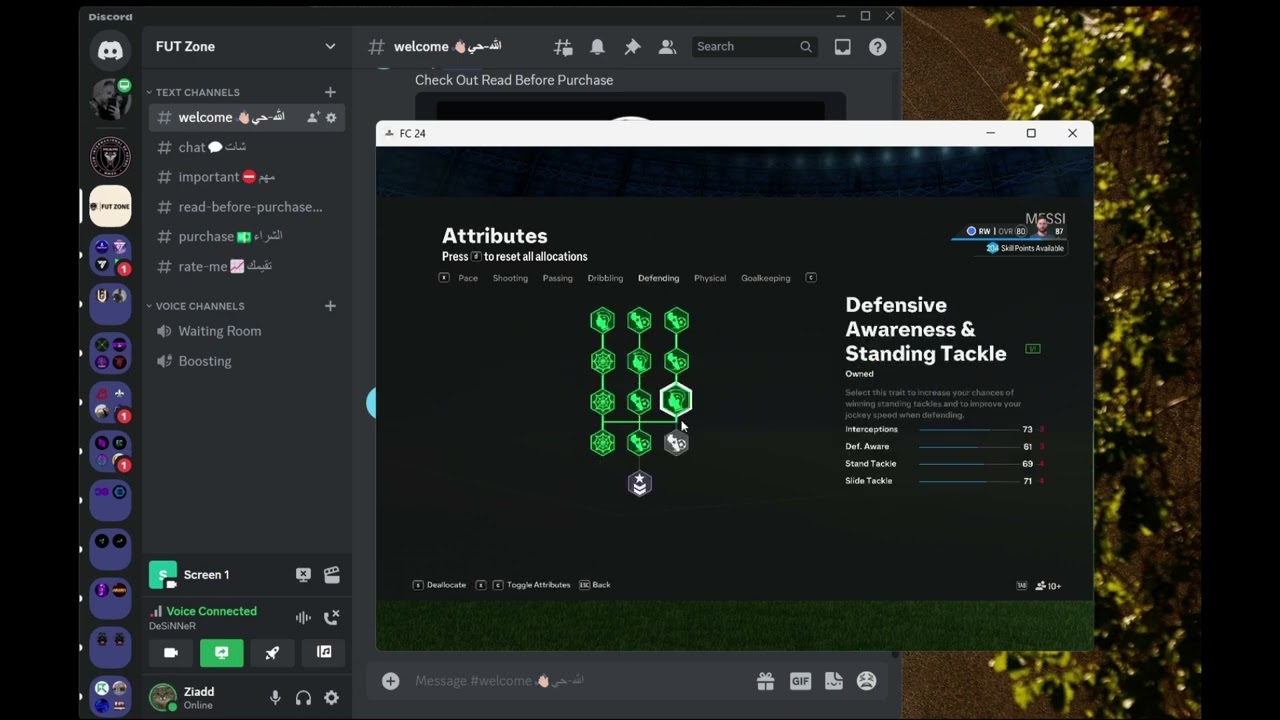Viewport: 1280px width, 720px height.
Task: Disconnect from voice with phone icon
Action: [332, 617]
